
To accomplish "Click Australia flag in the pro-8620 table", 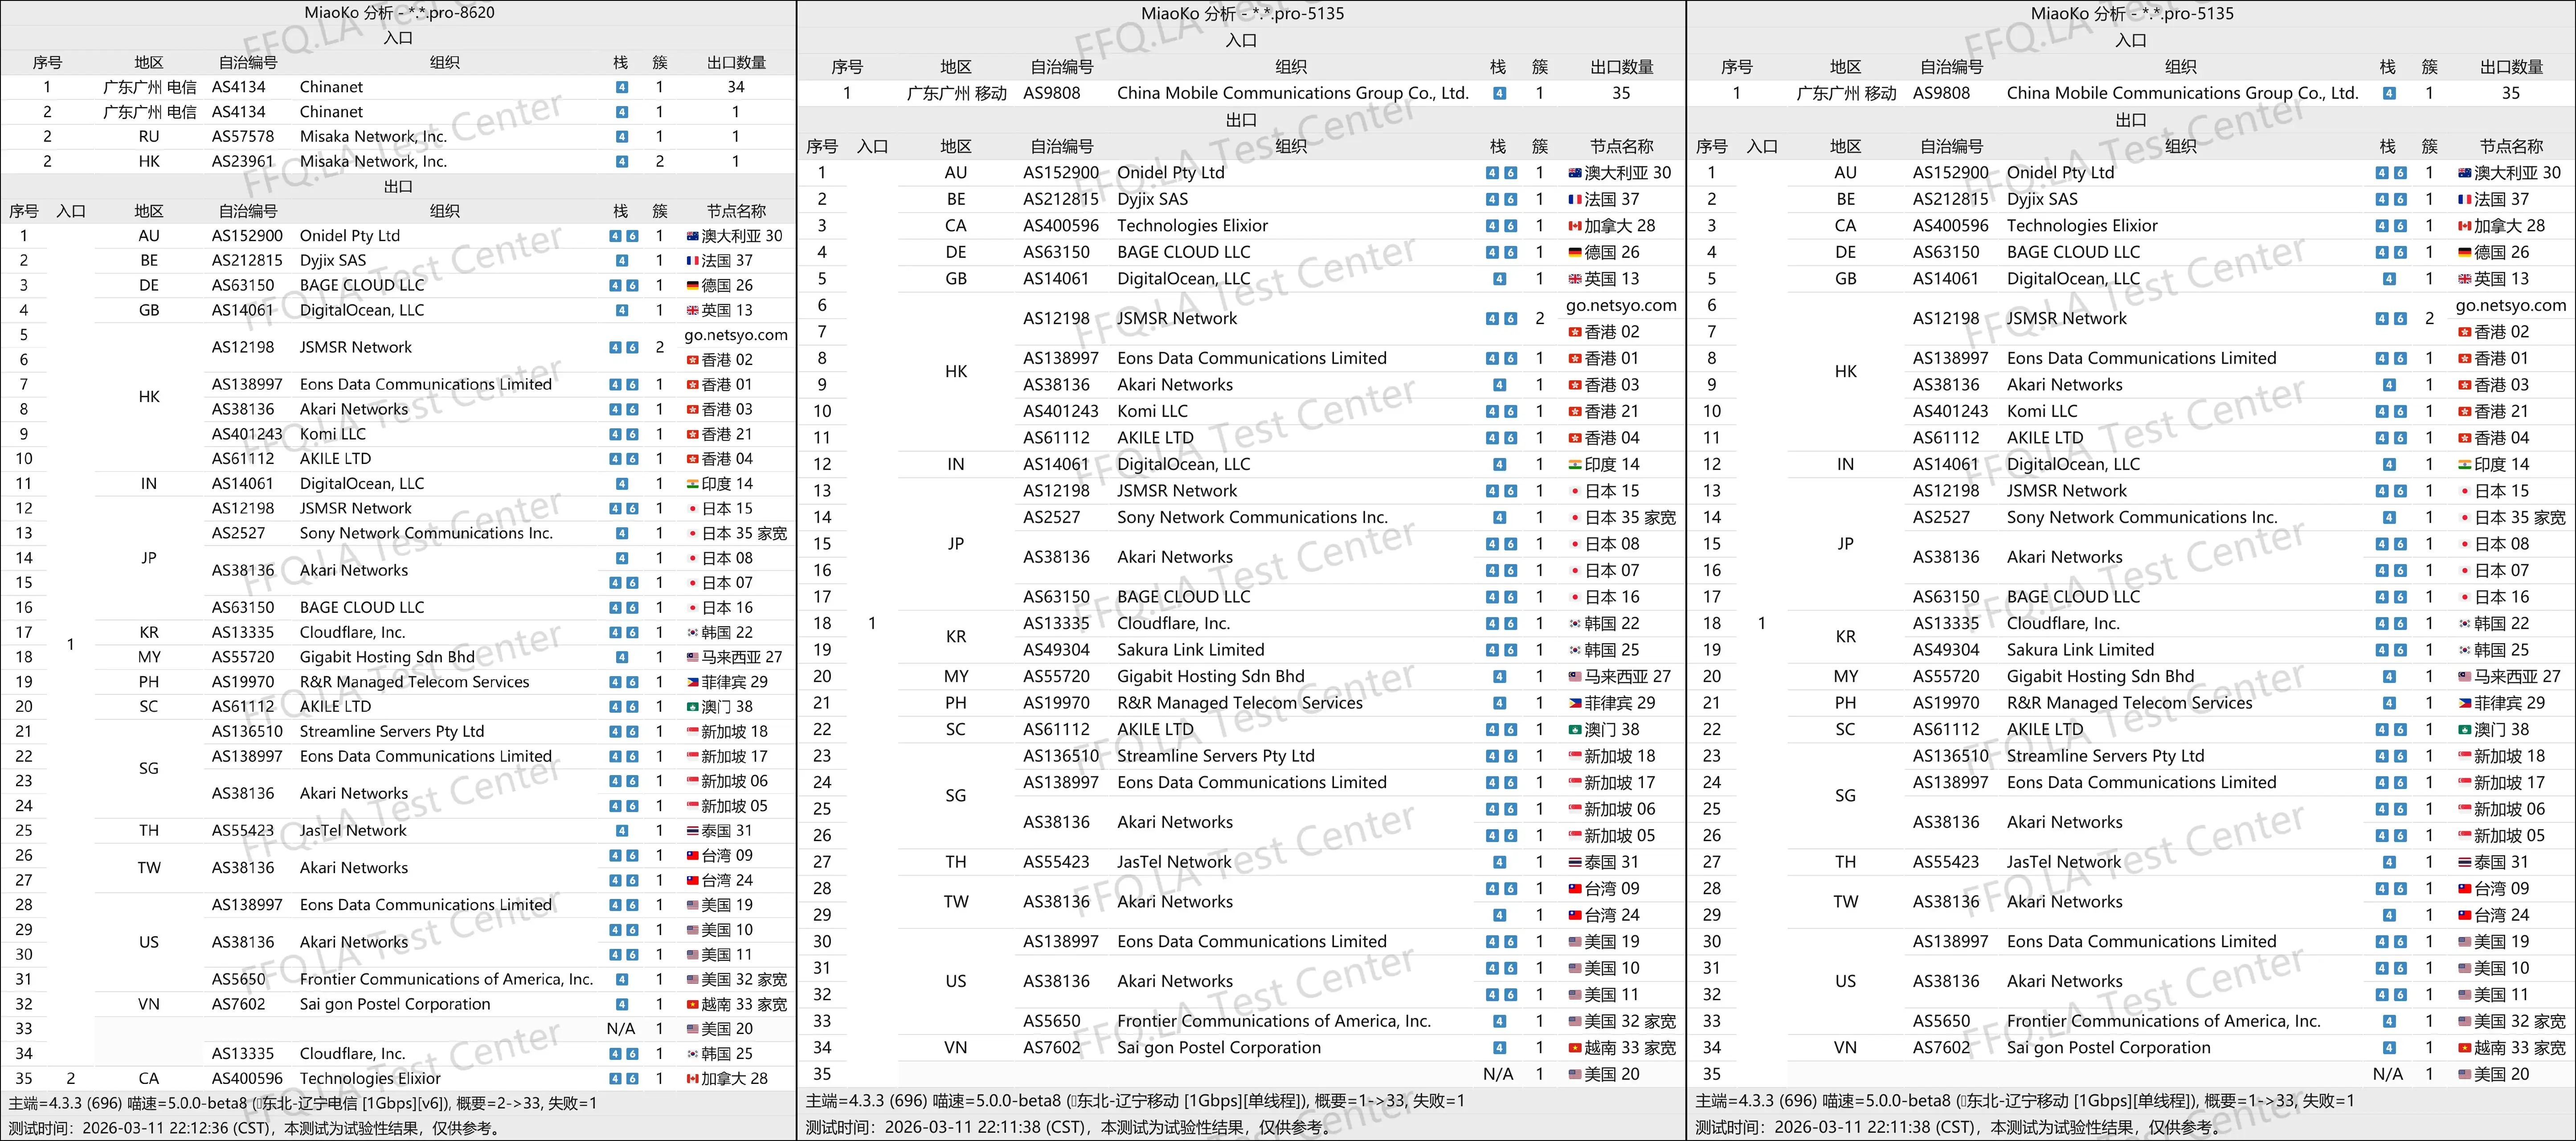I will pyautogui.click(x=692, y=236).
